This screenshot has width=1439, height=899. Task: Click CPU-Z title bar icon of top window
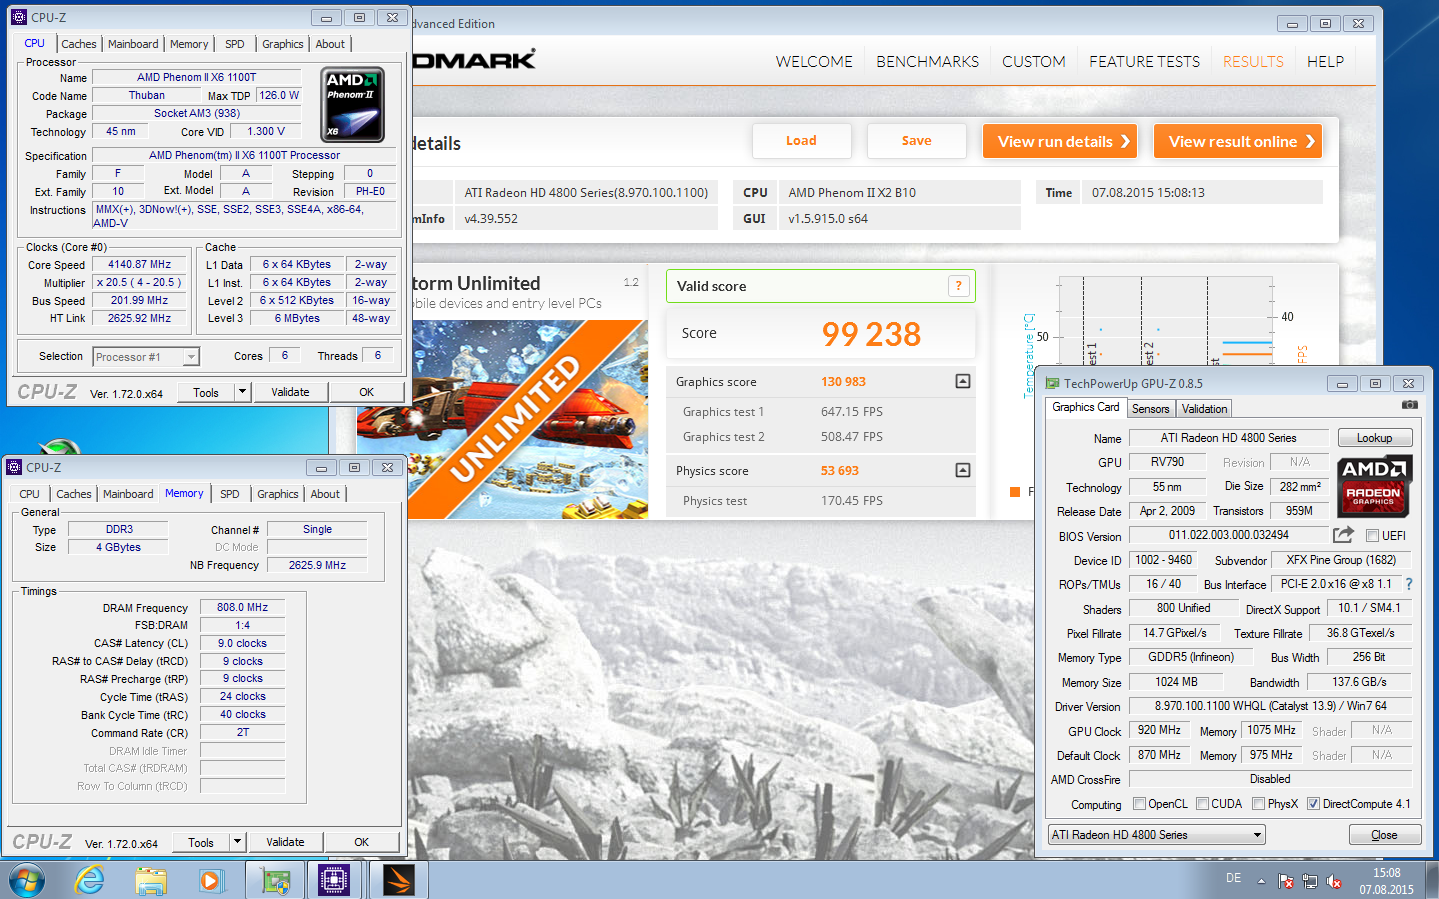point(18,17)
